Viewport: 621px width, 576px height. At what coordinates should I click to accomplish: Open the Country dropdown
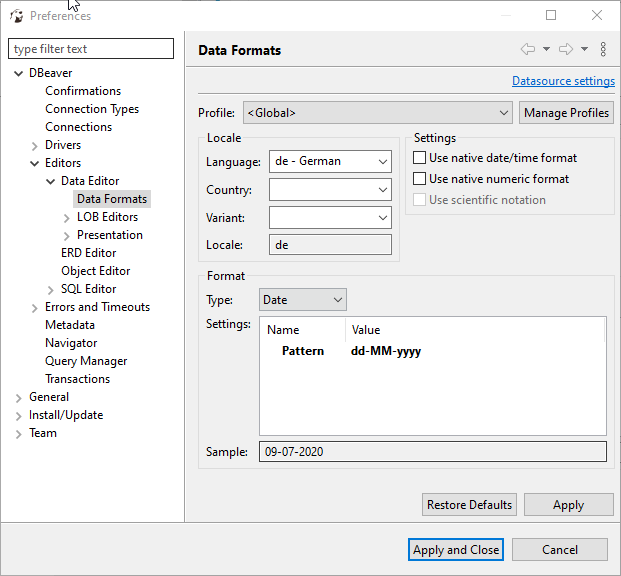click(330, 189)
